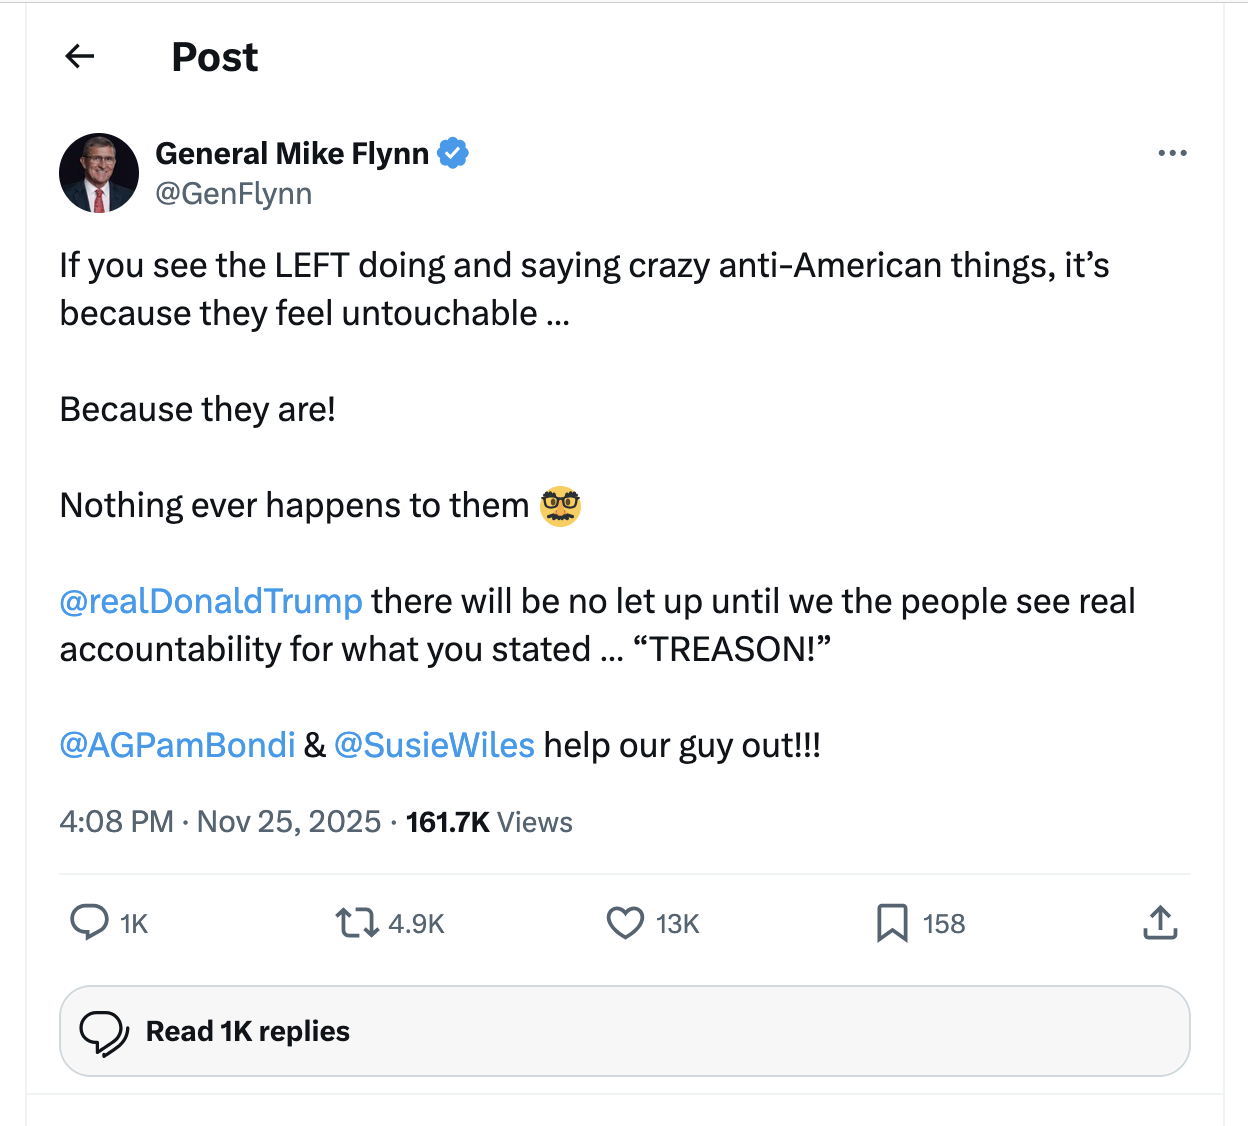Open the @SusieWiles mention link
The height and width of the screenshot is (1126, 1248).
434,745
